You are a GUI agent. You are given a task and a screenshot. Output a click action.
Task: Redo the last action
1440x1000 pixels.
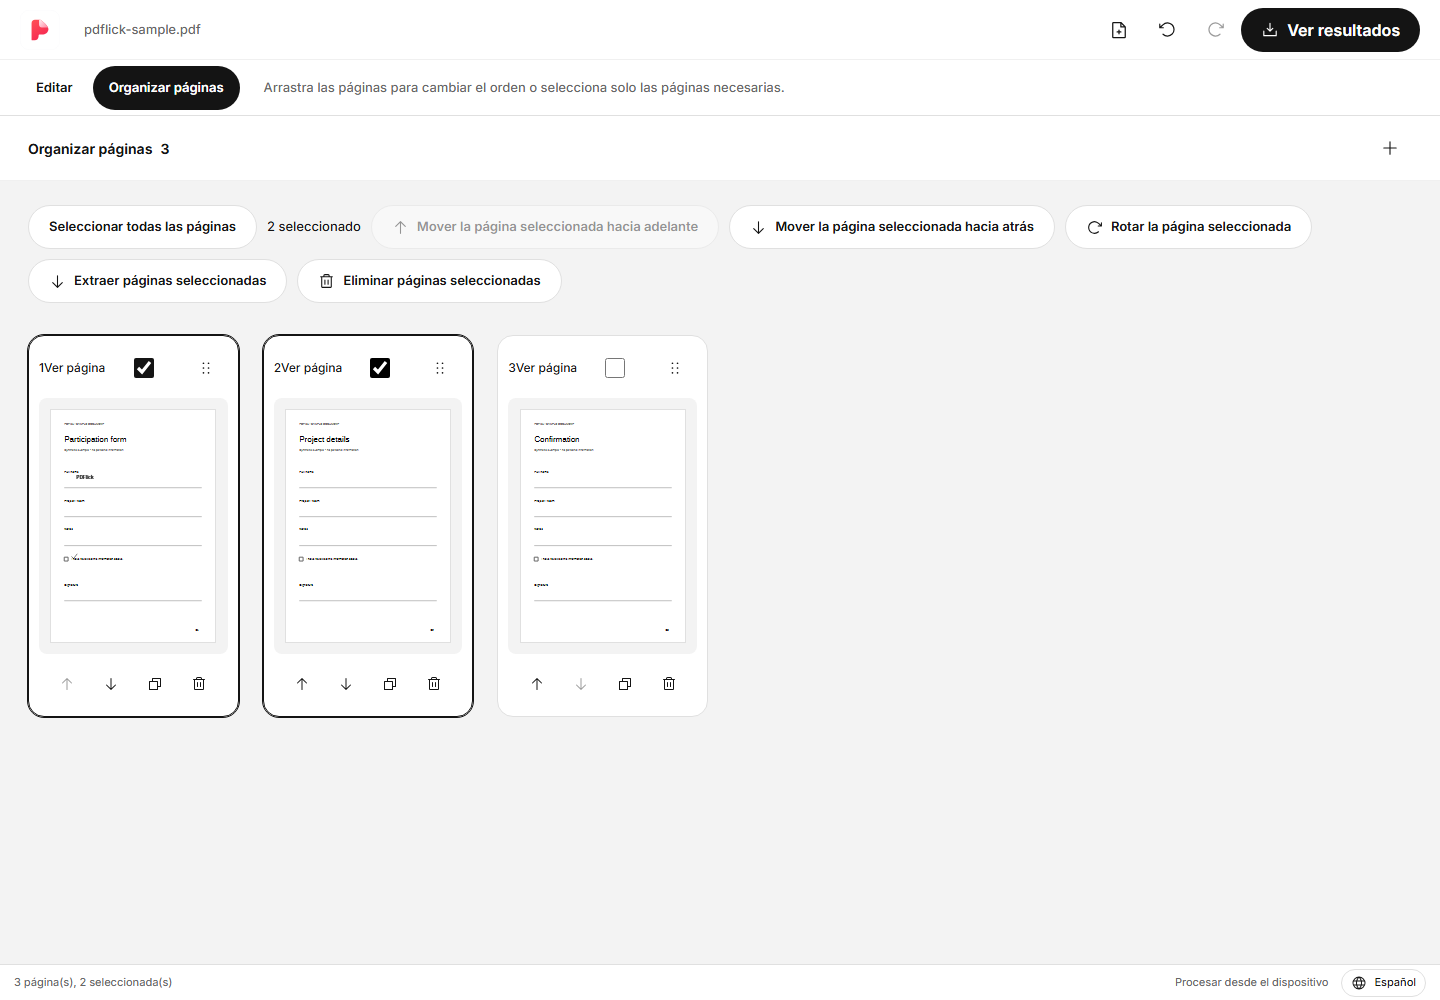pyautogui.click(x=1215, y=30)
